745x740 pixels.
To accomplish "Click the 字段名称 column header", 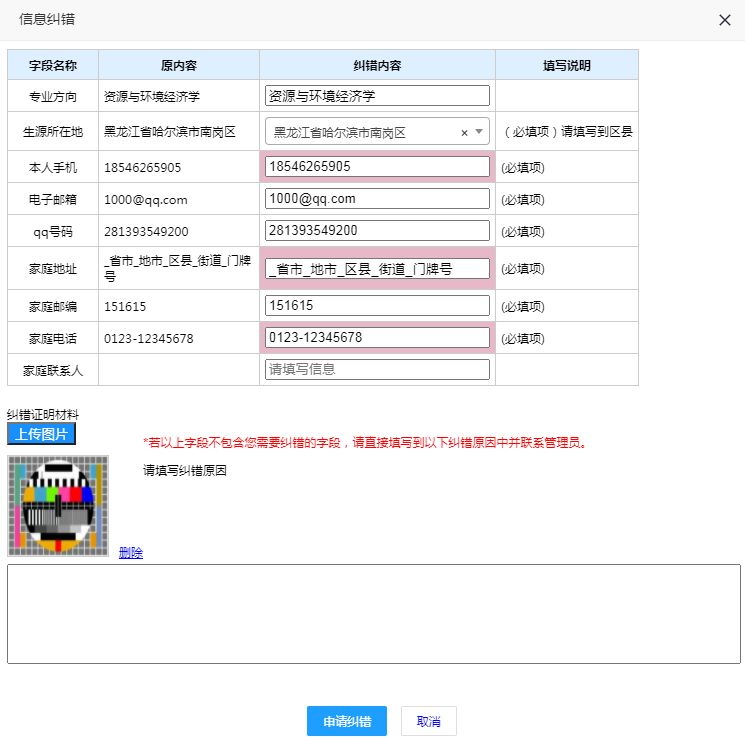I will 53,66.
